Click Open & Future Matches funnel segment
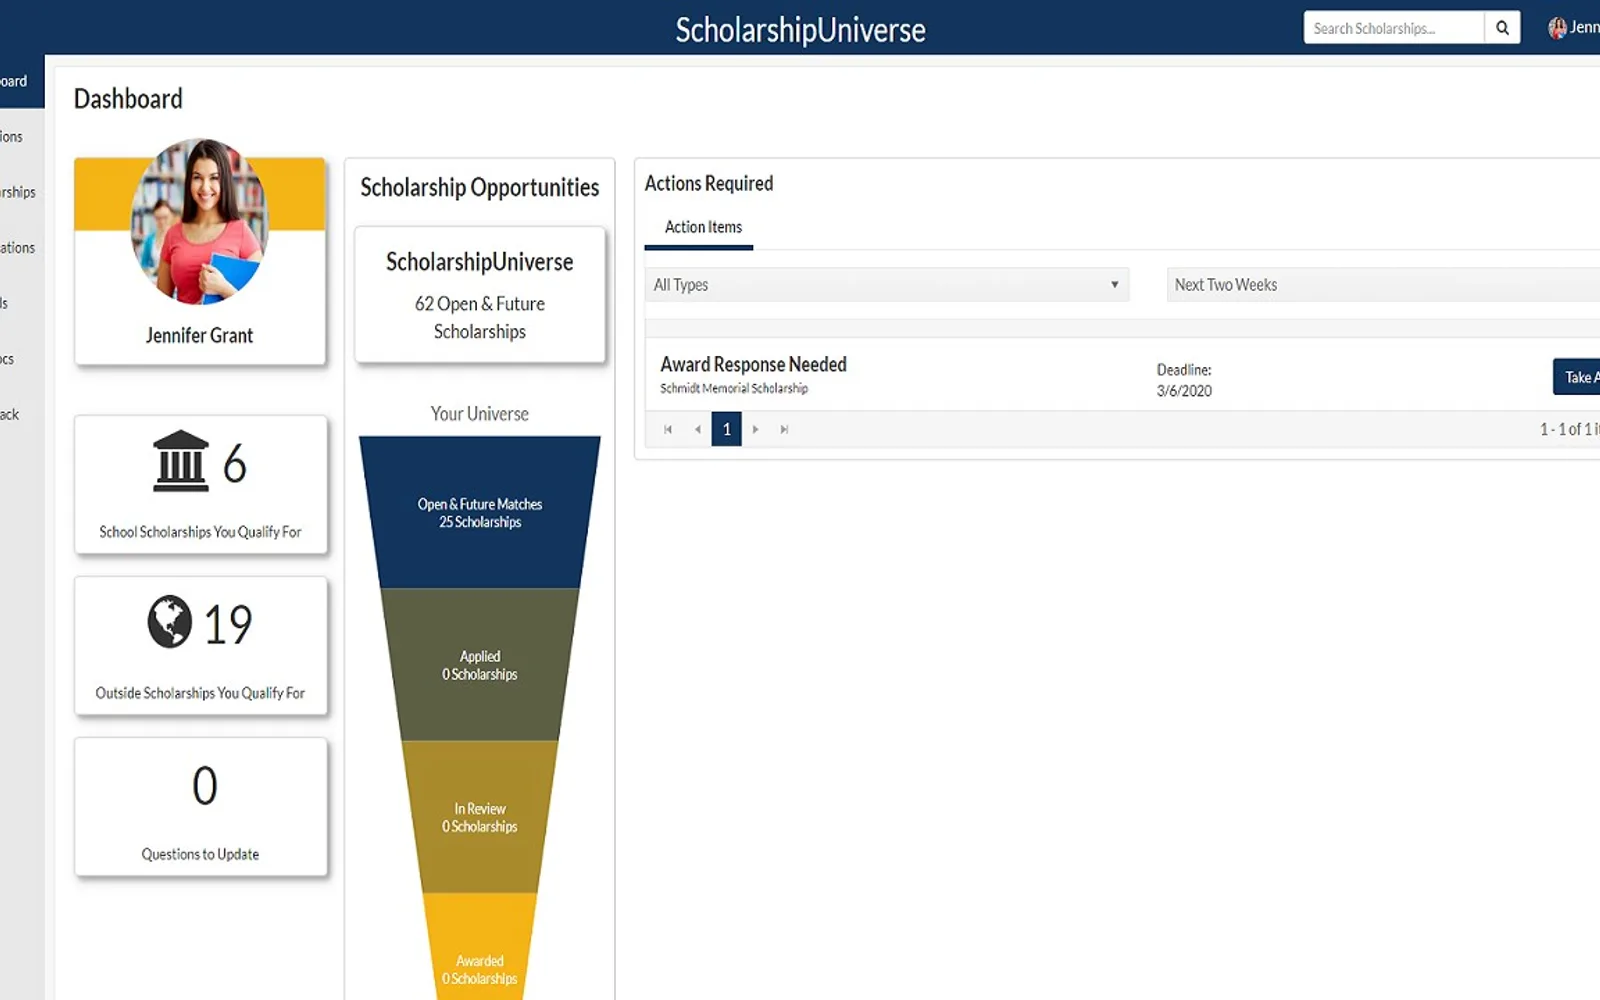Viewport: 1600px width, 1000px height. (x=480, y=512)
